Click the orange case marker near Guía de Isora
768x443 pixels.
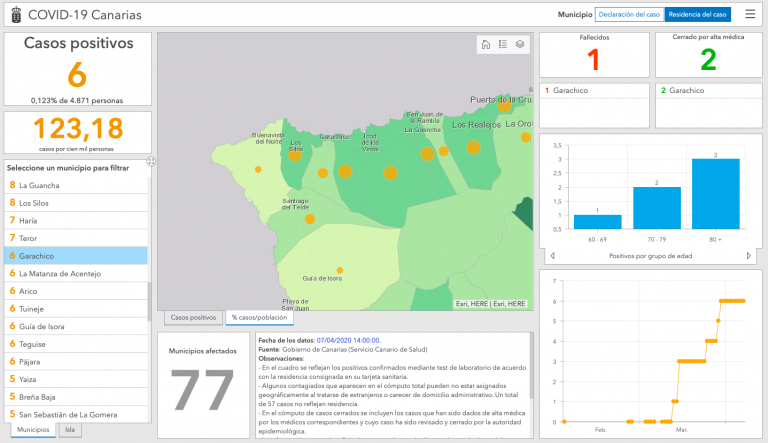pyautogui.click(x=340, y=270)
